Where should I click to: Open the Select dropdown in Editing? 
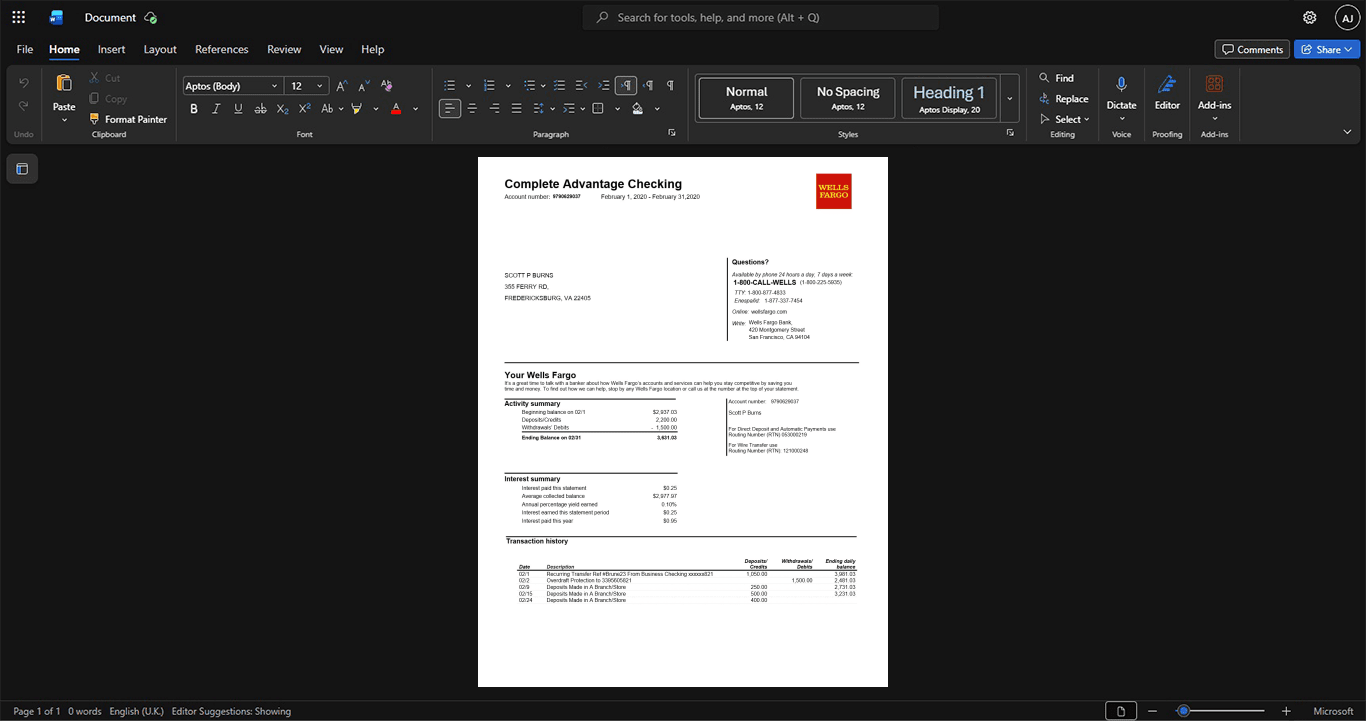pyautogui.click(x=1065, y=119)
